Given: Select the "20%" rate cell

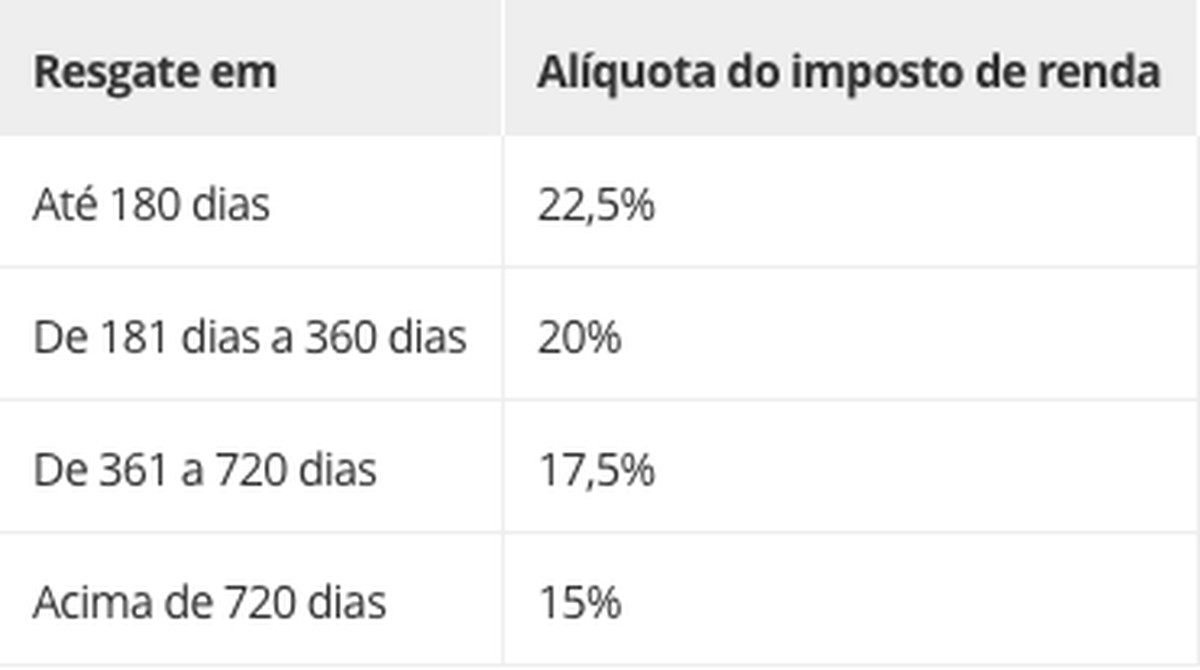Looking at the screenshot, I should (x=579, y=338).
